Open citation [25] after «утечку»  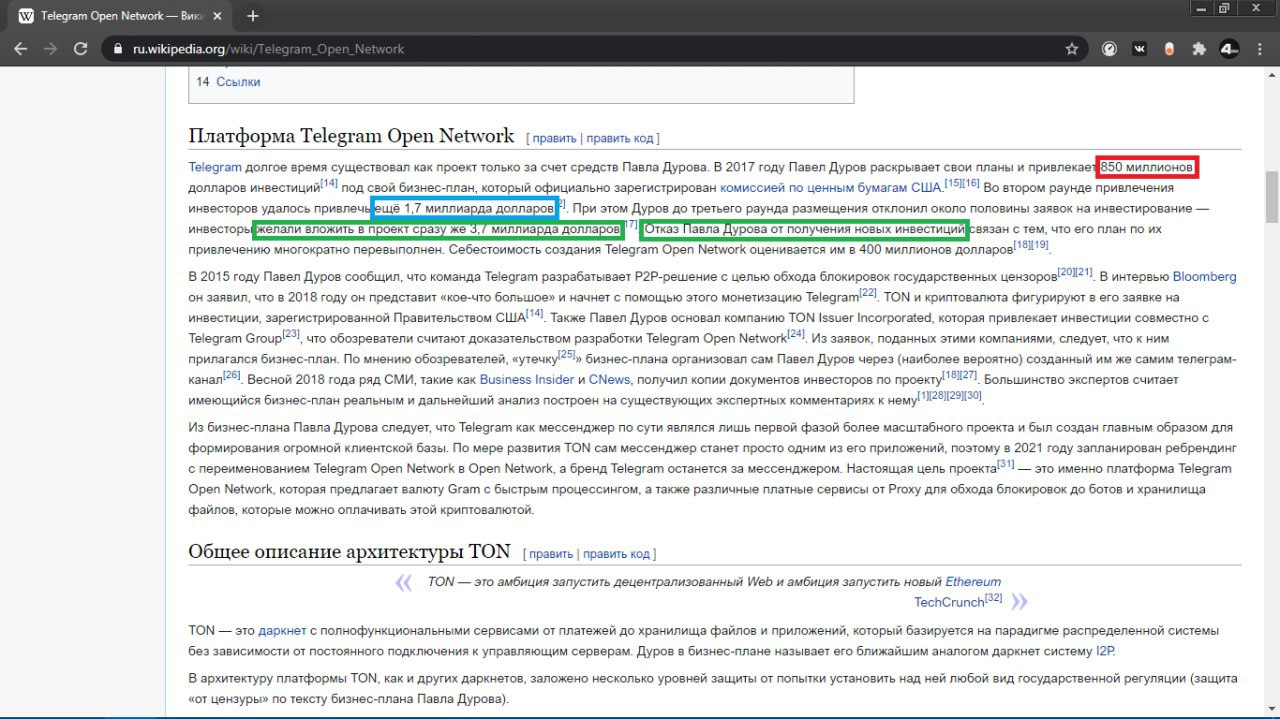(567, 354)
